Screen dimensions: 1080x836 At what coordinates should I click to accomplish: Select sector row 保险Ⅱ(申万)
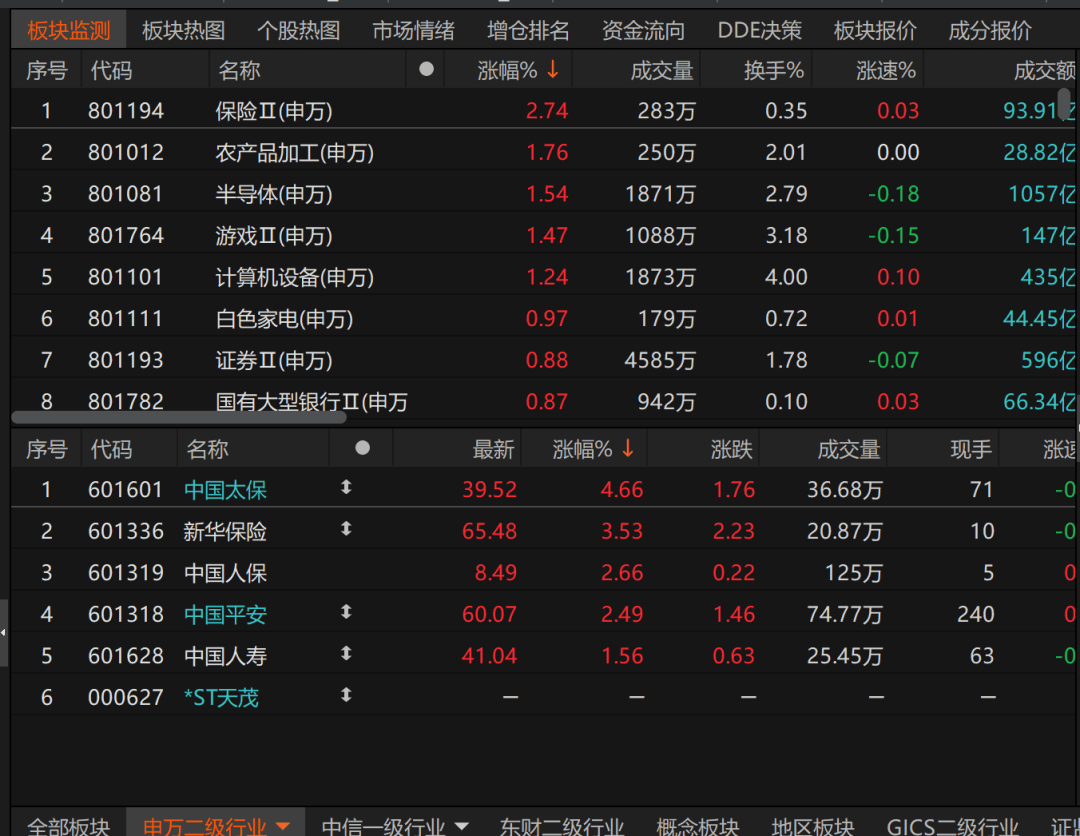[543, 110]
